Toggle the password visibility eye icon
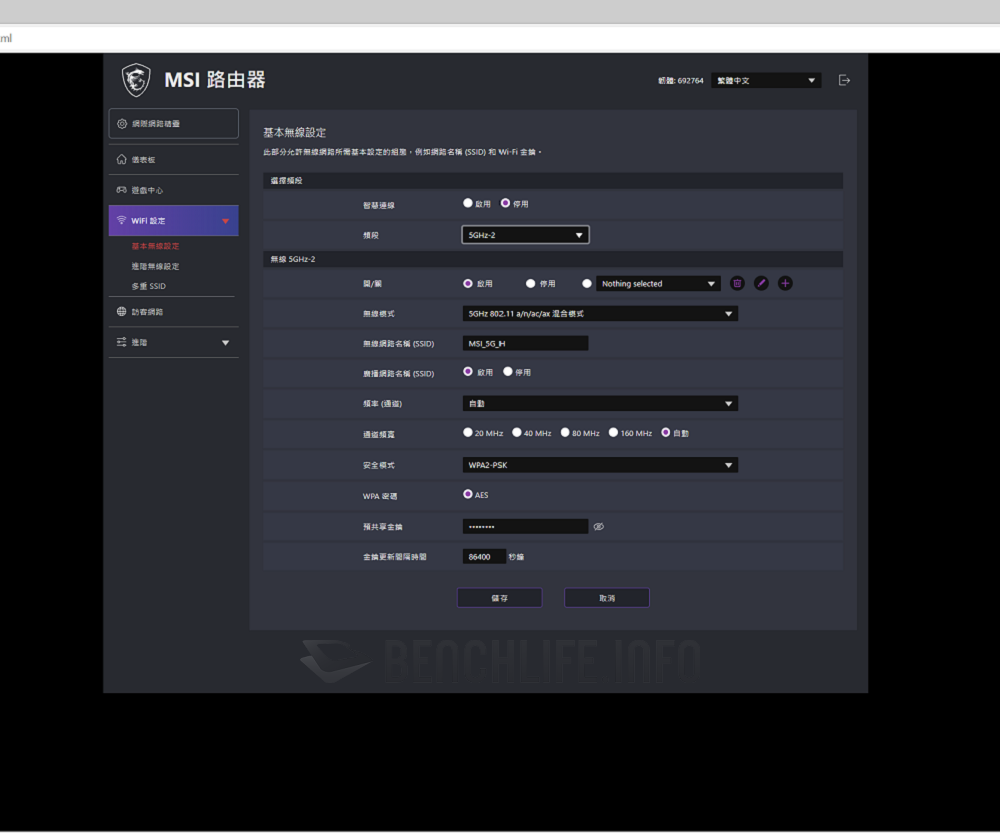The width and height of the screenshot is (1000, 833). (x=598, y=526)
